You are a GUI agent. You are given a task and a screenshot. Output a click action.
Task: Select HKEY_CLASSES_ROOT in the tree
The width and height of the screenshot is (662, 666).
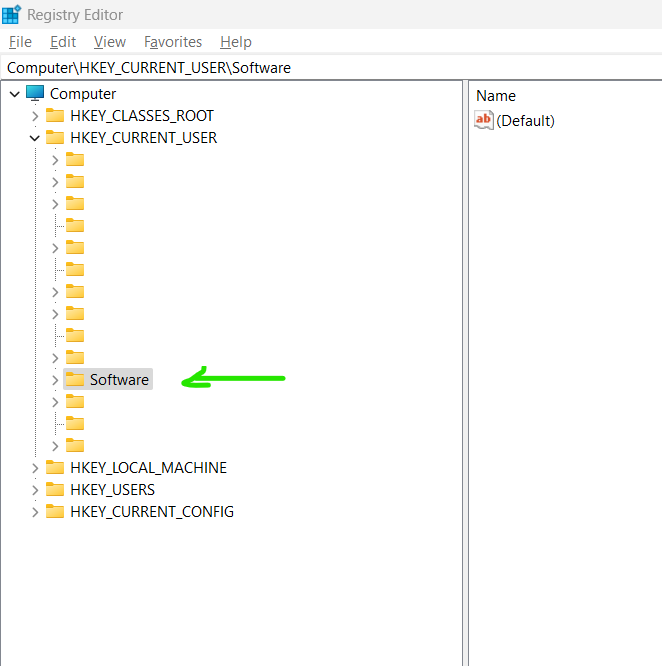tap(142, 116)
